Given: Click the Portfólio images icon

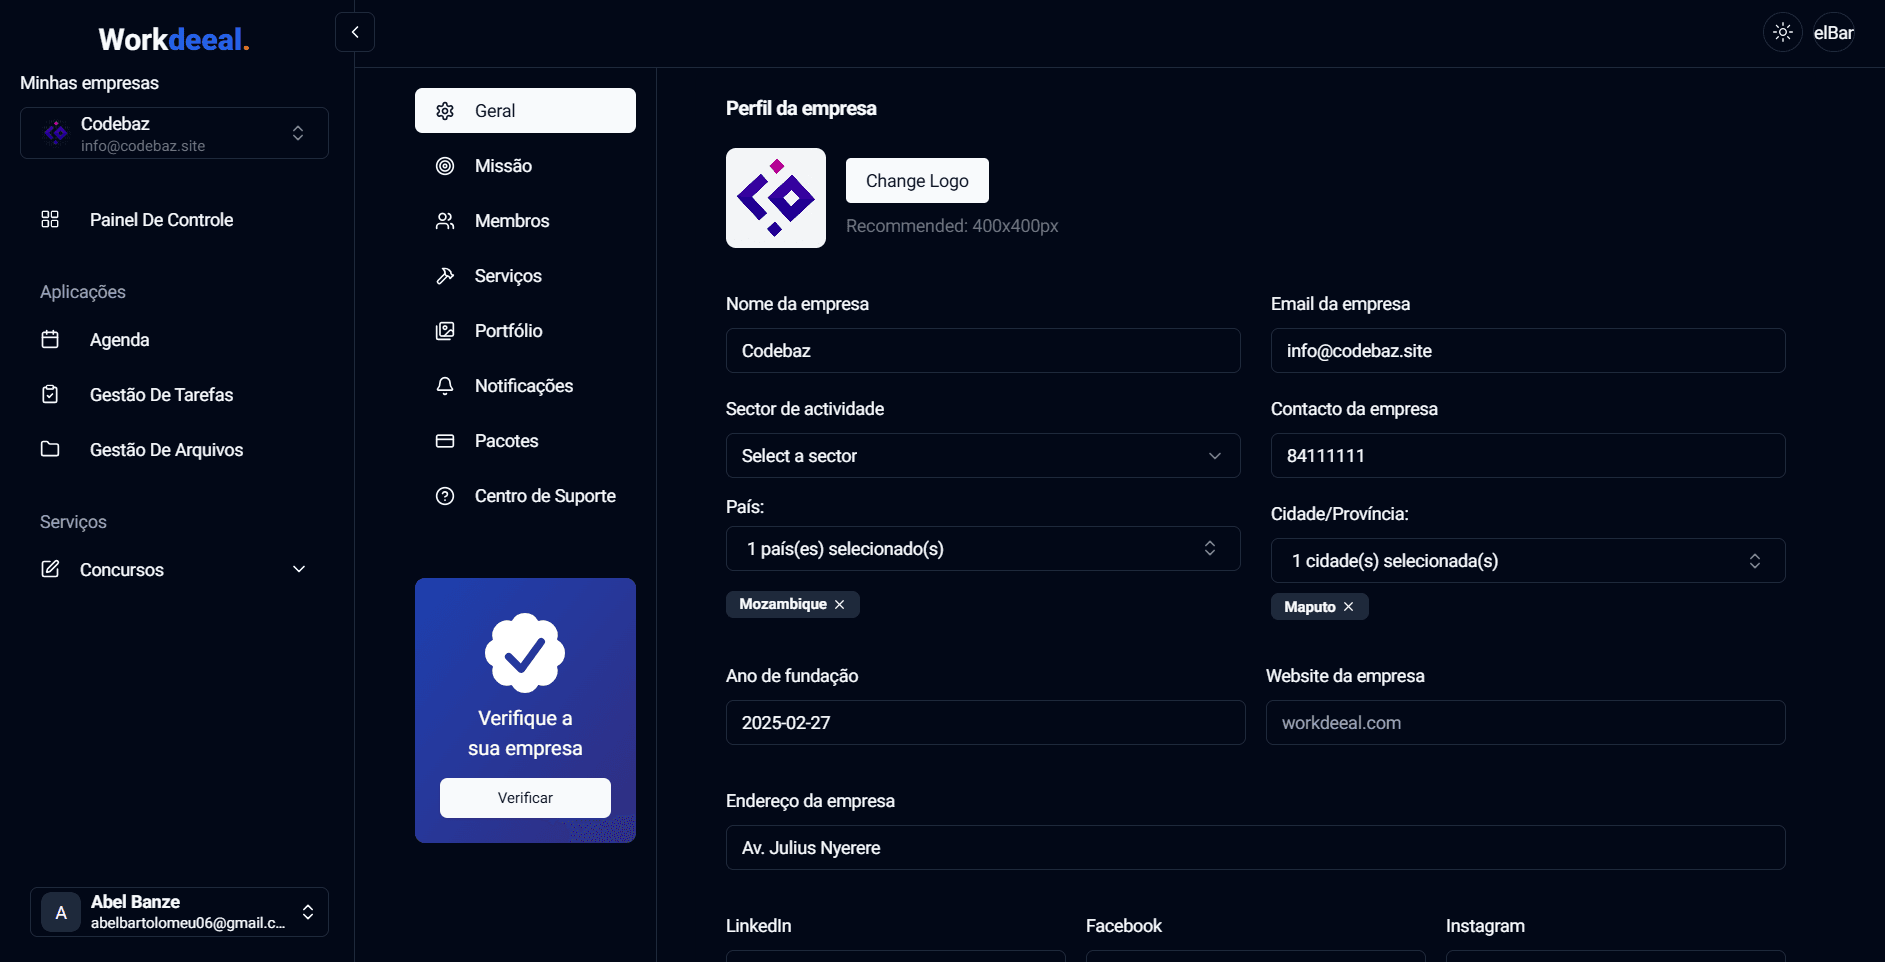Looking at the screenshot, I should (445, 331).
